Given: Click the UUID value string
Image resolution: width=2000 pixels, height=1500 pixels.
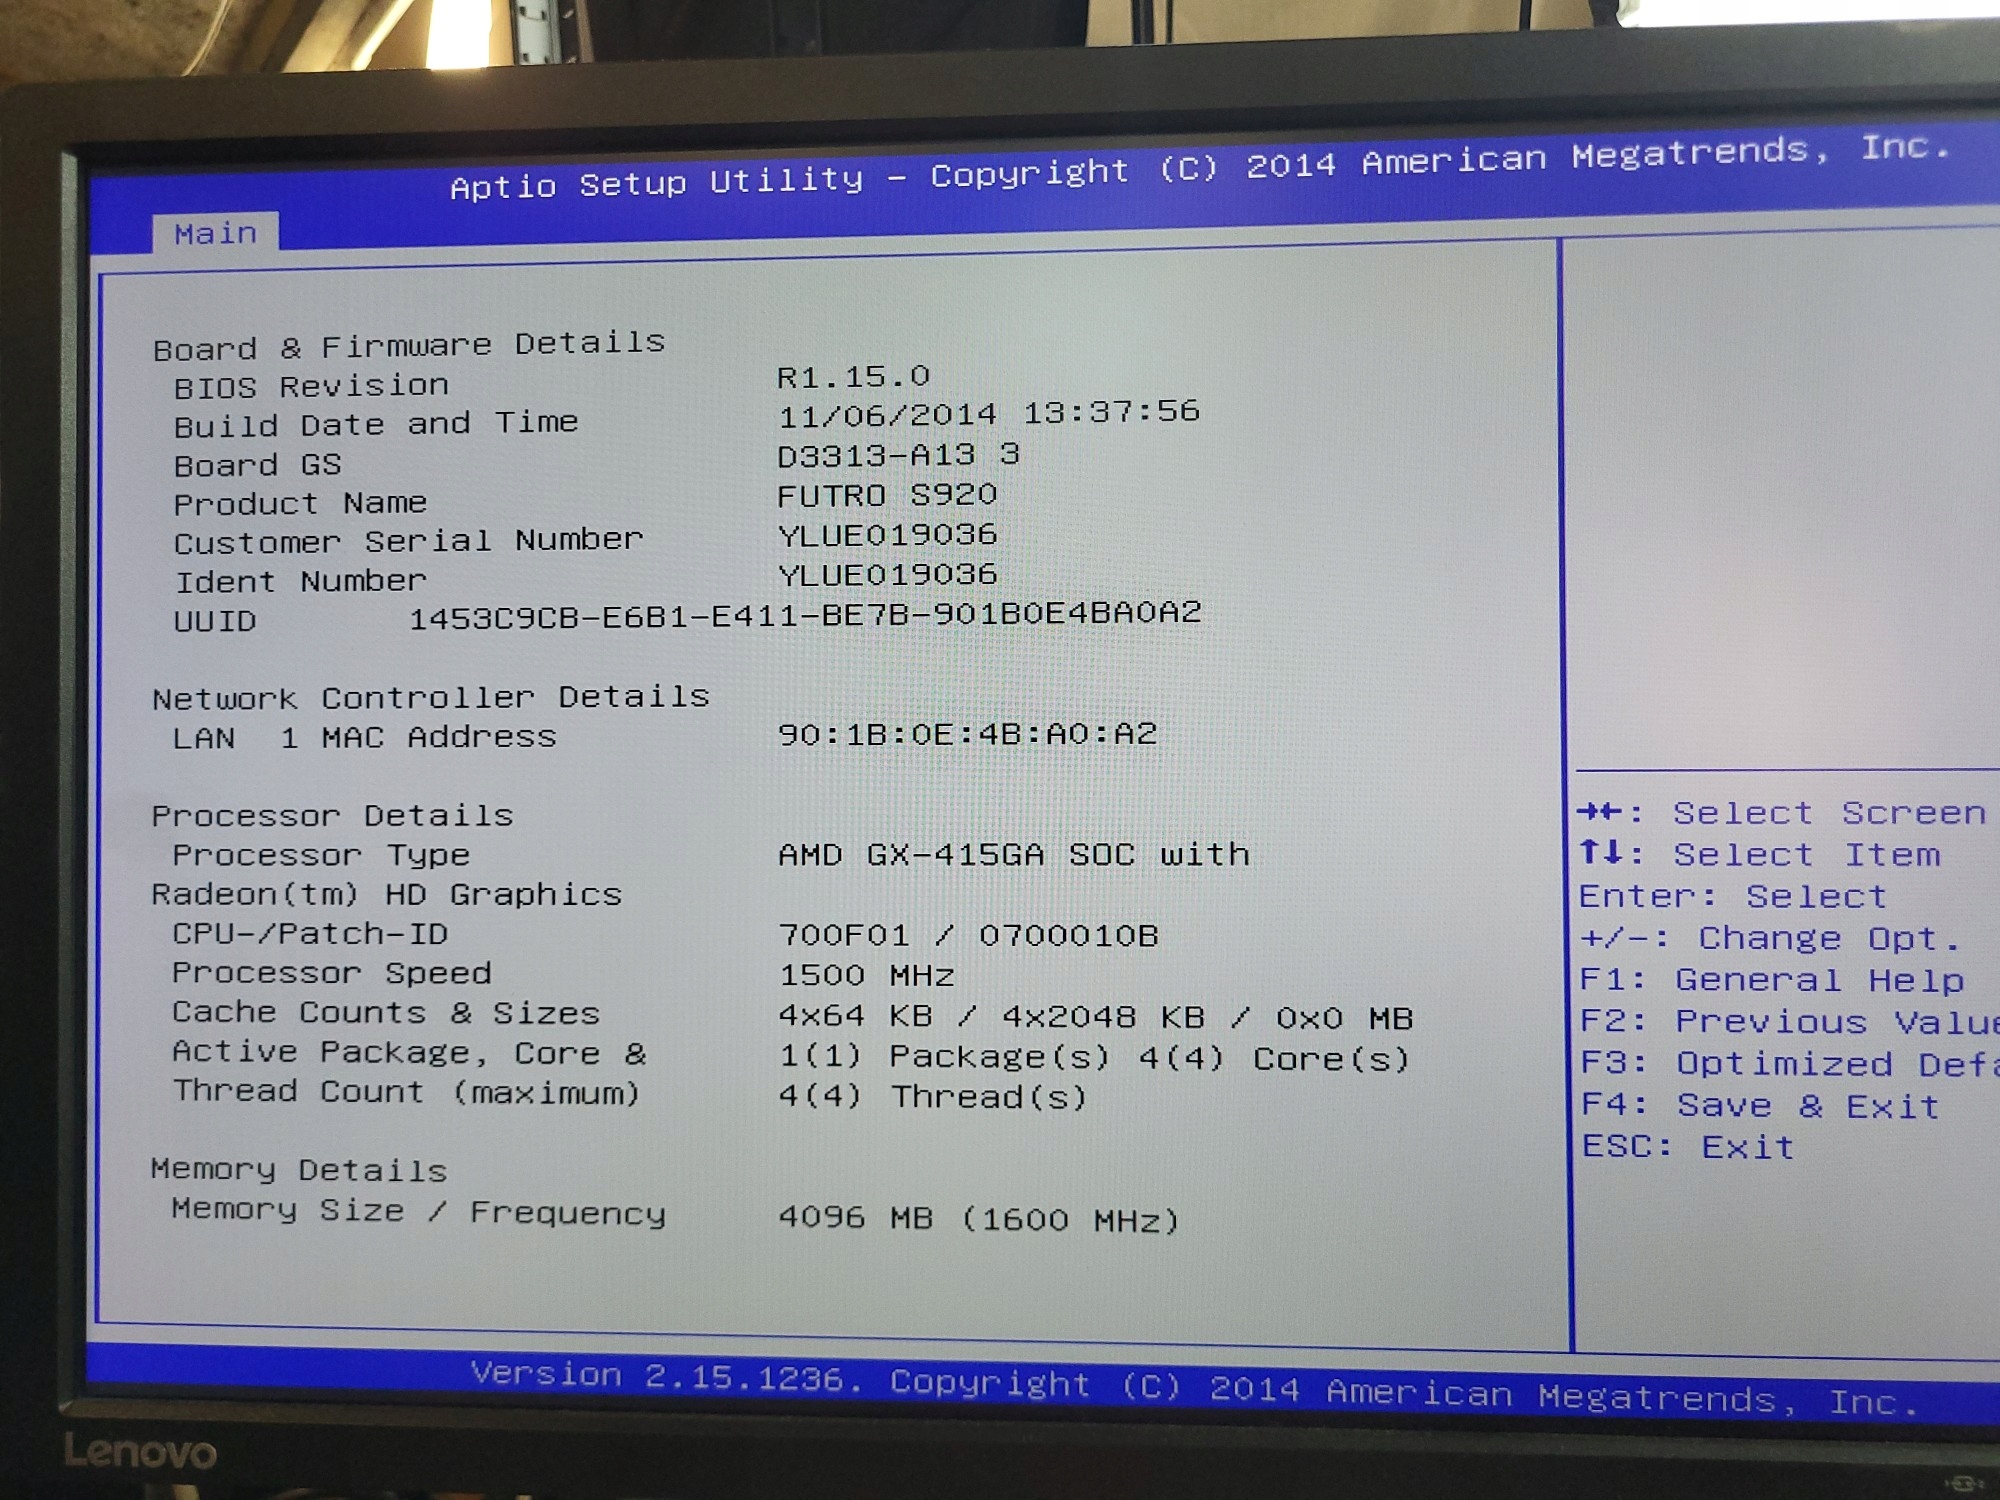Looking at the screenshot, I should pos(804,613).
